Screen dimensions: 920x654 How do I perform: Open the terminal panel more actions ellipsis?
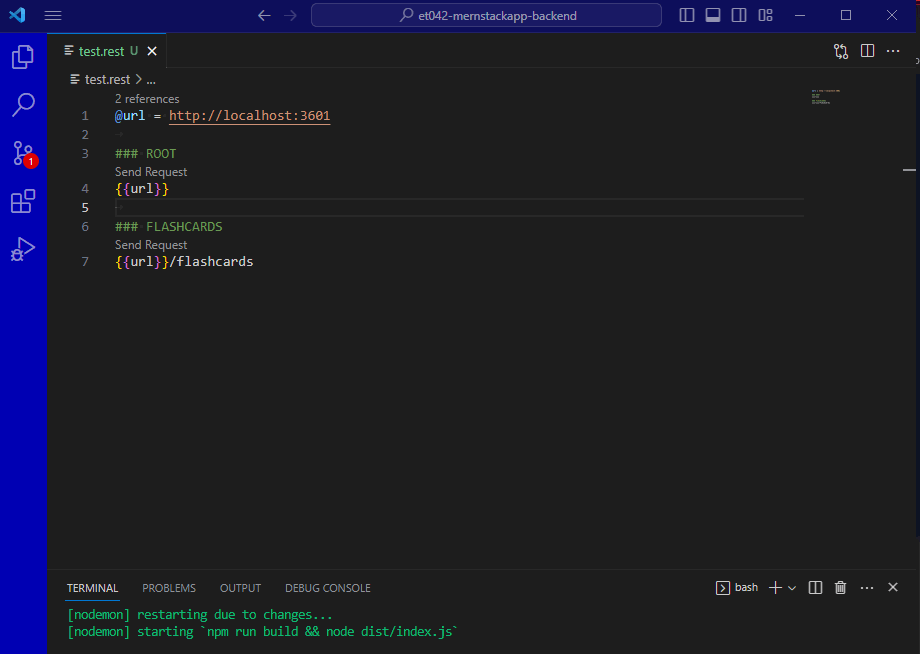[x=867, y=588]
